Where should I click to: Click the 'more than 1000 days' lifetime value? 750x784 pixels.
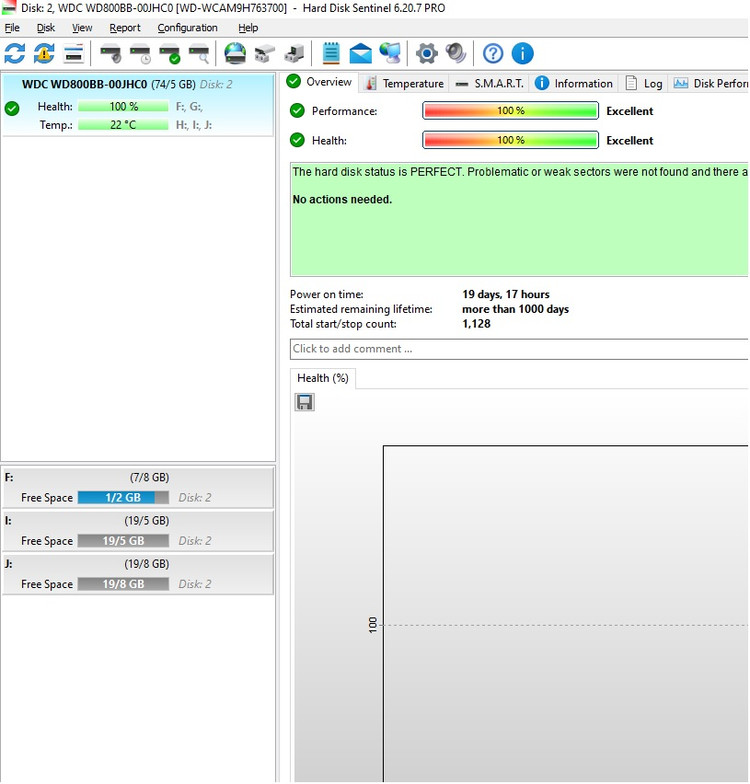(516, 309)
